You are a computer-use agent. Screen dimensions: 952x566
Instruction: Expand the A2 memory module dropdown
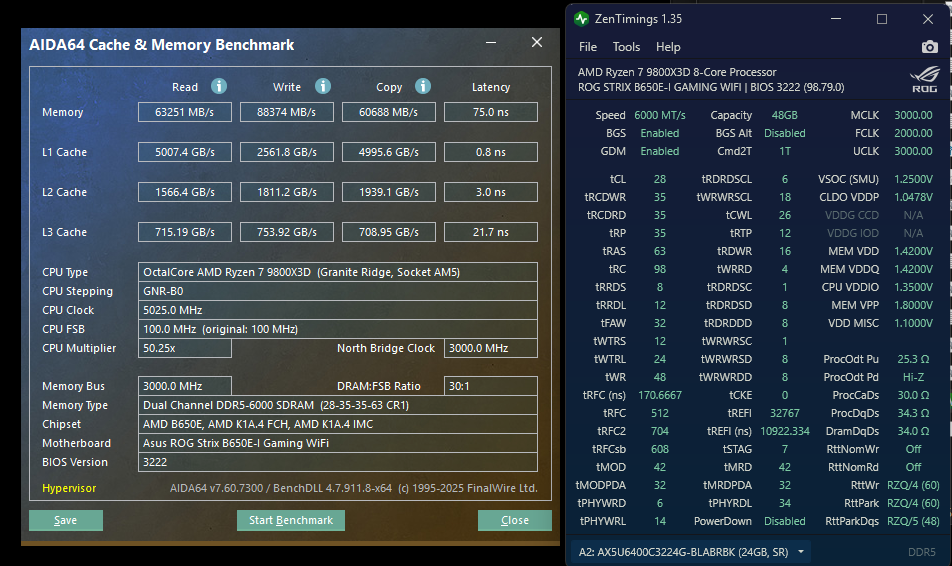pos(690,552)
